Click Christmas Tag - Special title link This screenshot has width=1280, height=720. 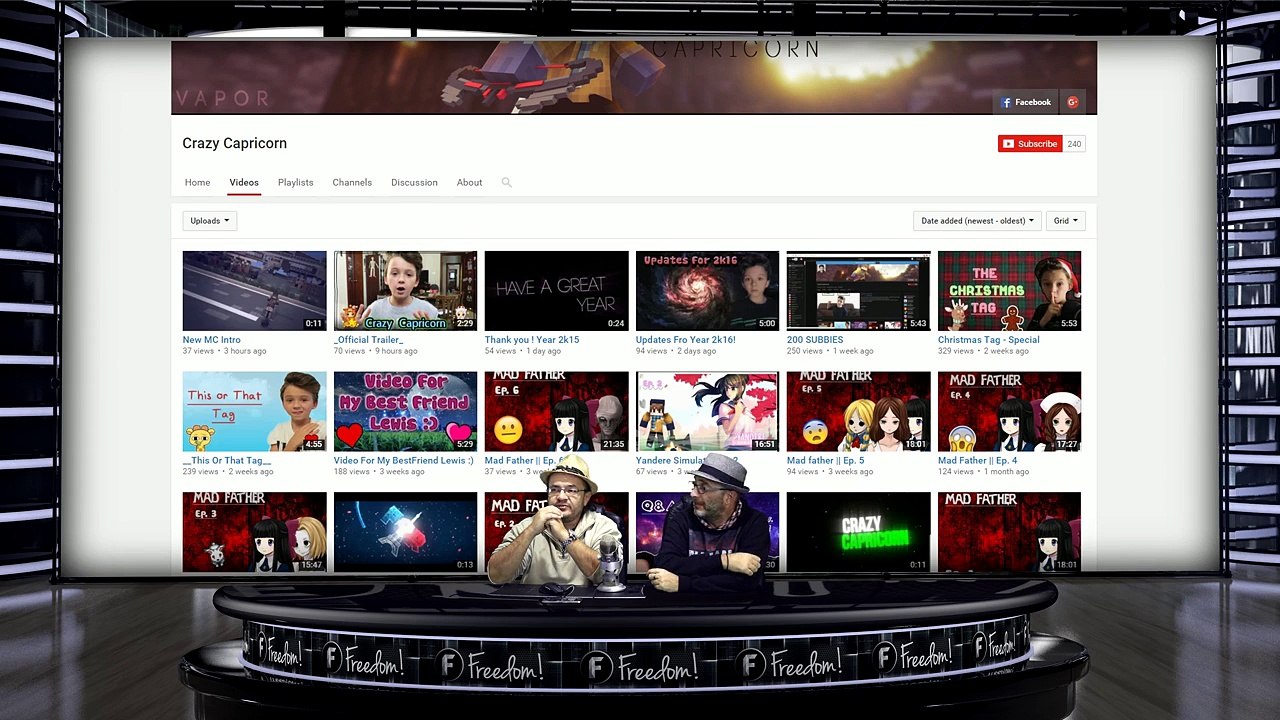tap(989, 340)
